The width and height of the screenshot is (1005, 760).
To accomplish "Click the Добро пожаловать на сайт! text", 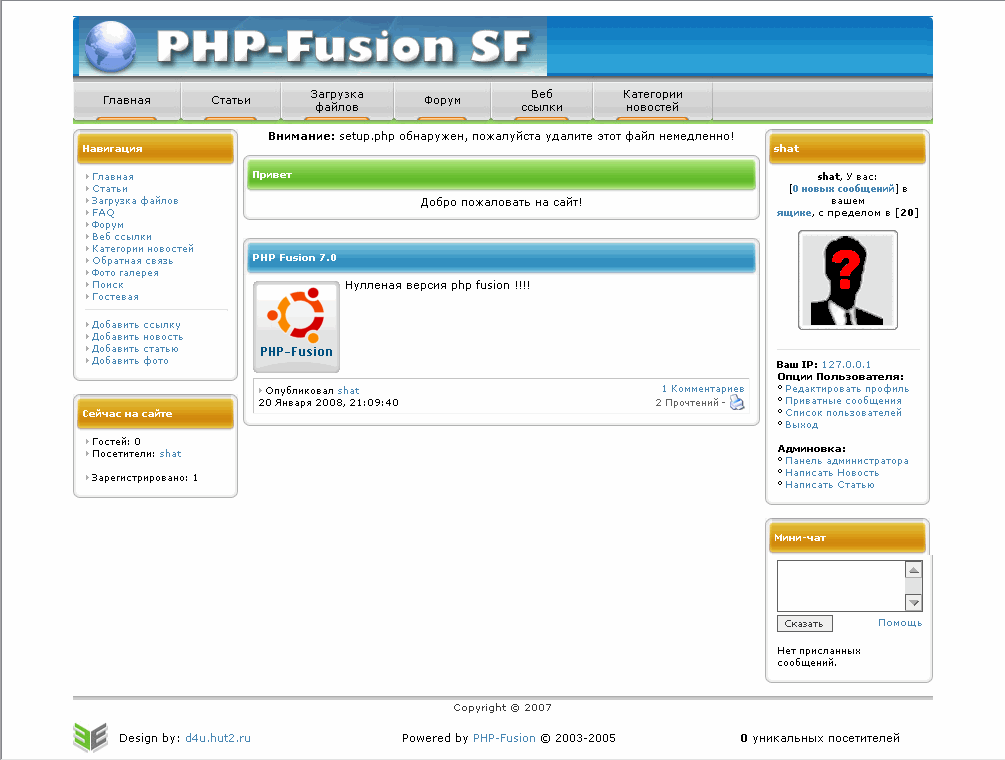I will tap(501, 202).
